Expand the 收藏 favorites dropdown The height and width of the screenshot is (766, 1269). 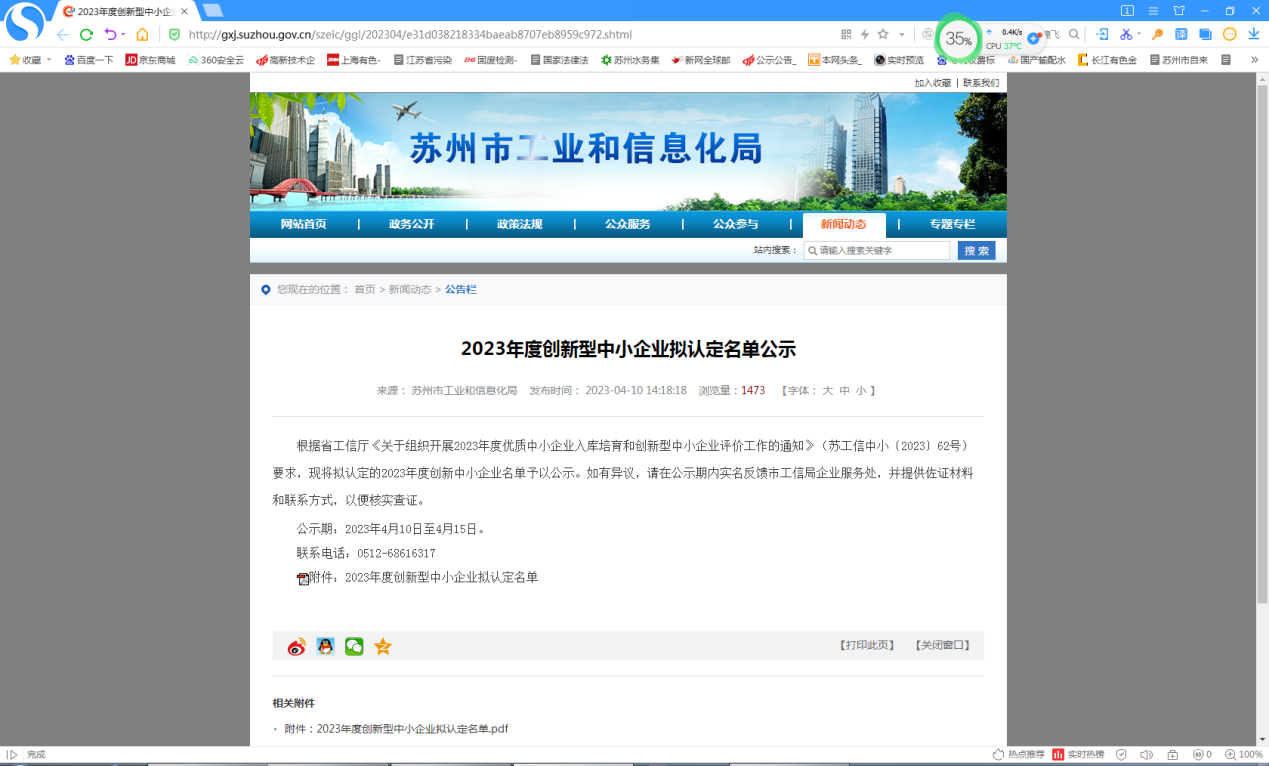[x=49, y=60]
